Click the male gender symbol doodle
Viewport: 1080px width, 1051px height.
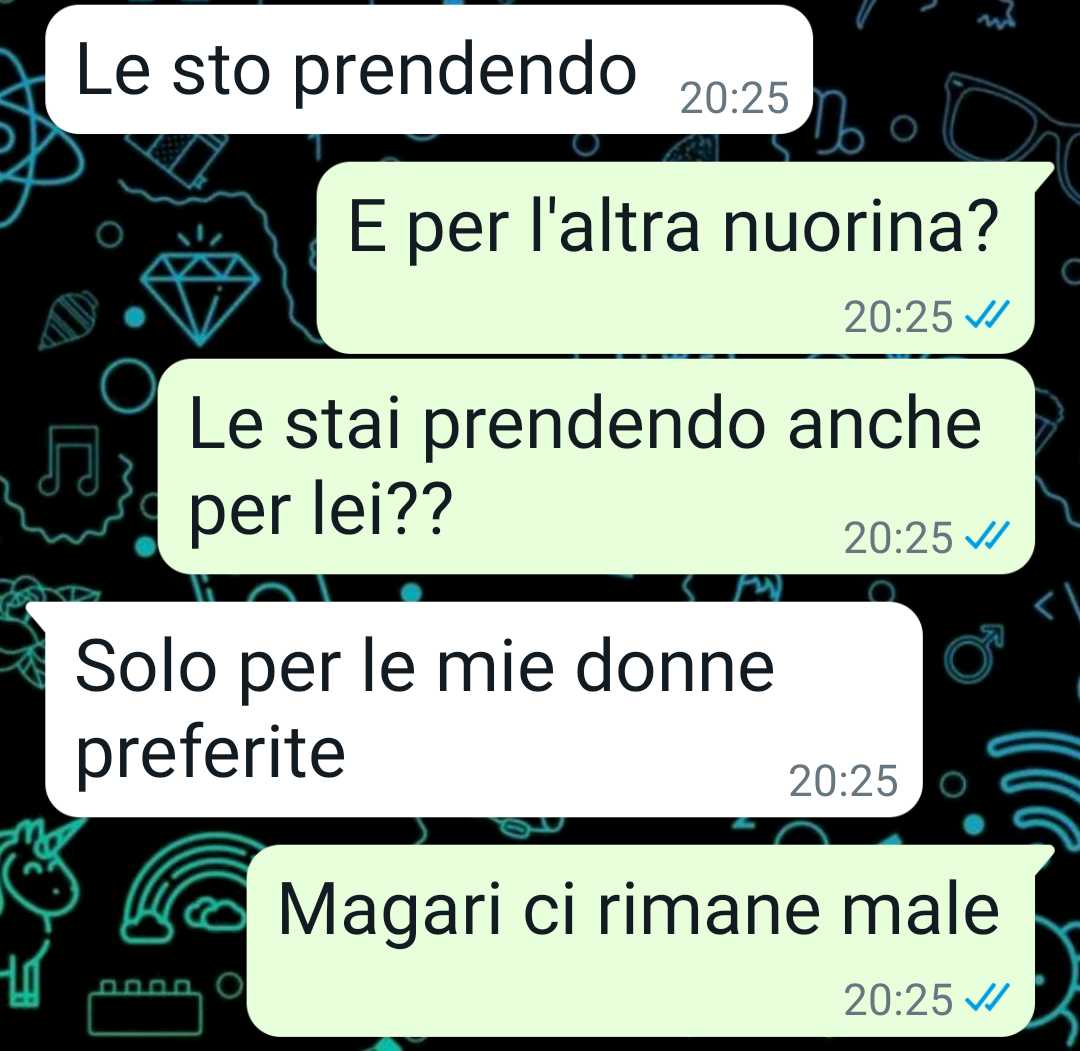coord(973,651)
